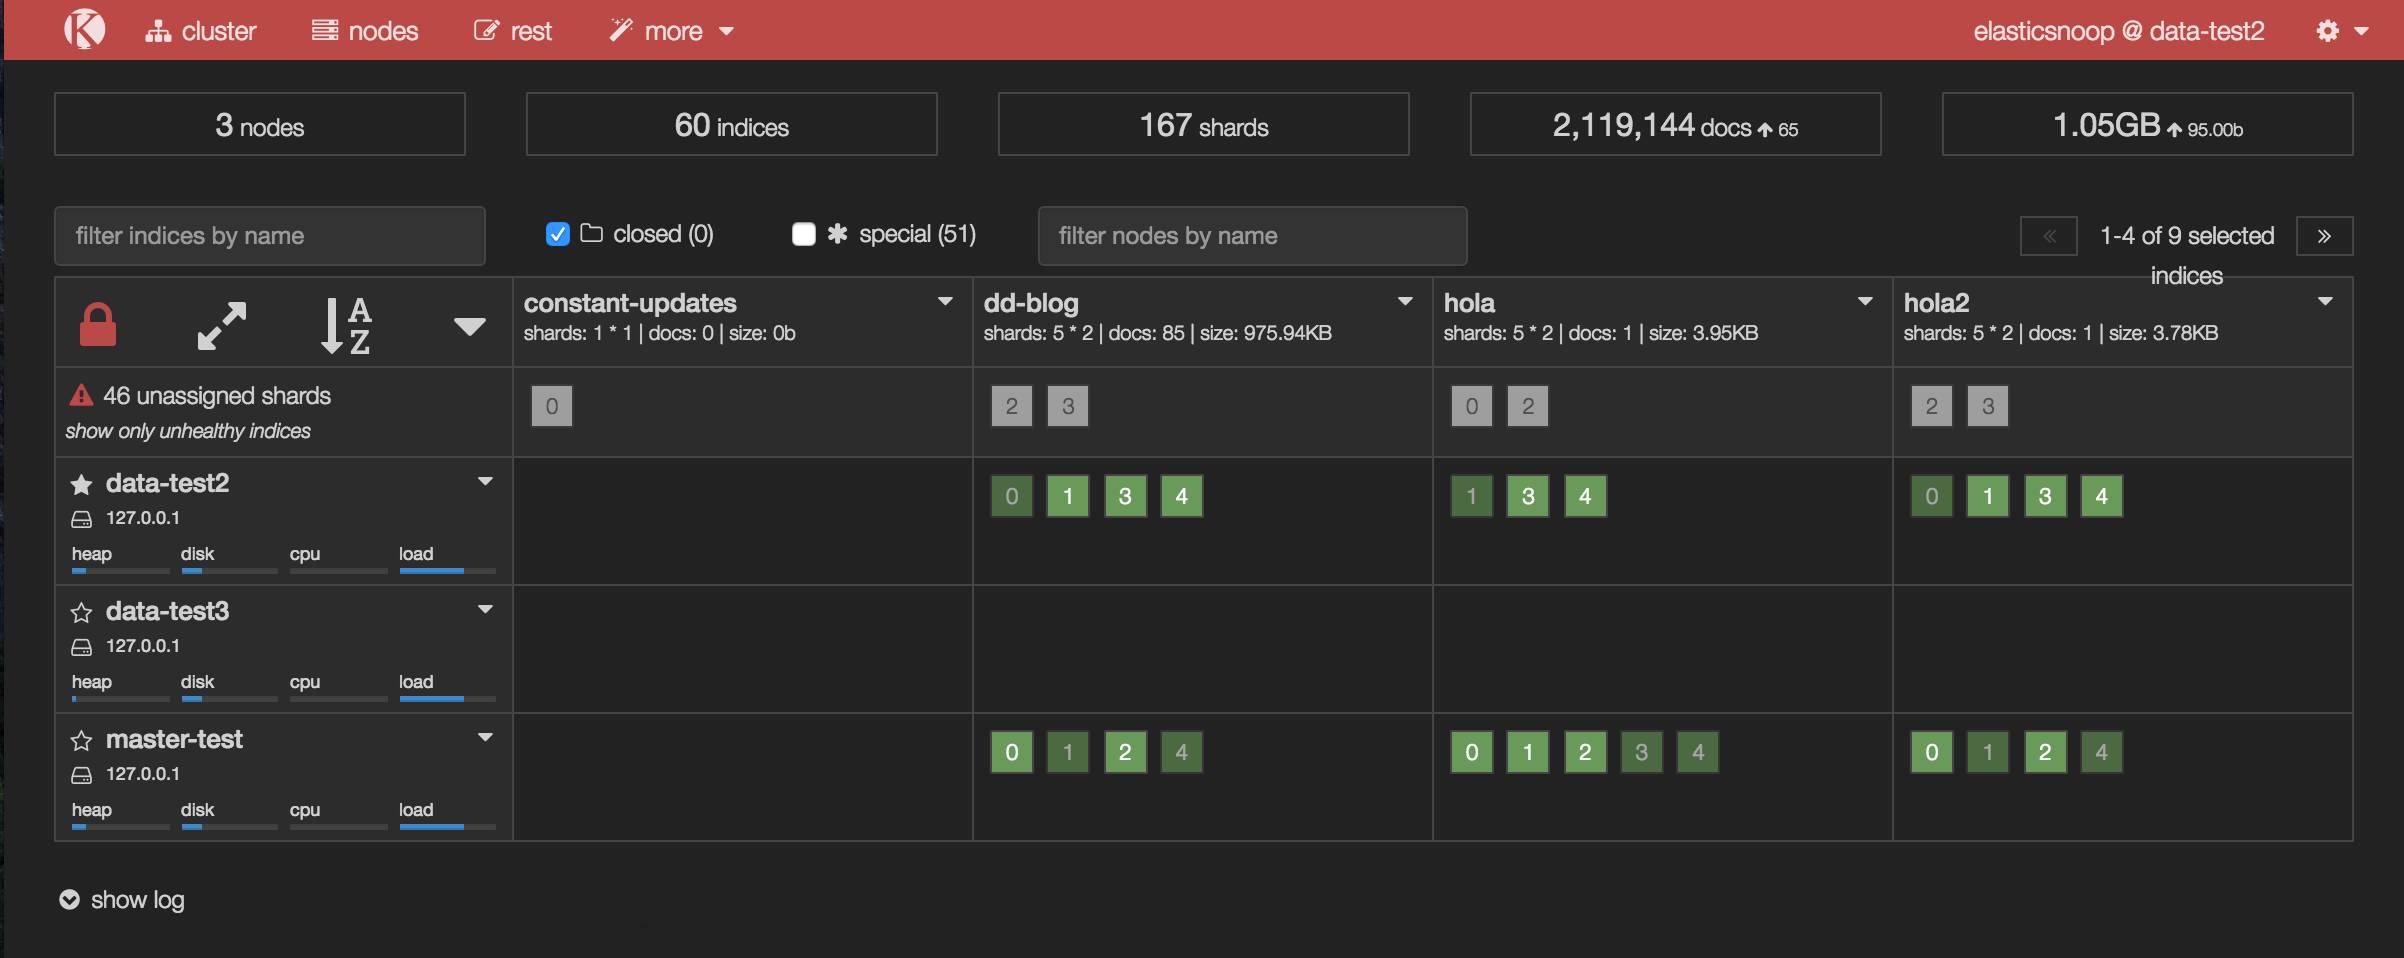Click show only unhealthy indices
This screenshot has height=958, width=2404.
[x=188, y=431]
